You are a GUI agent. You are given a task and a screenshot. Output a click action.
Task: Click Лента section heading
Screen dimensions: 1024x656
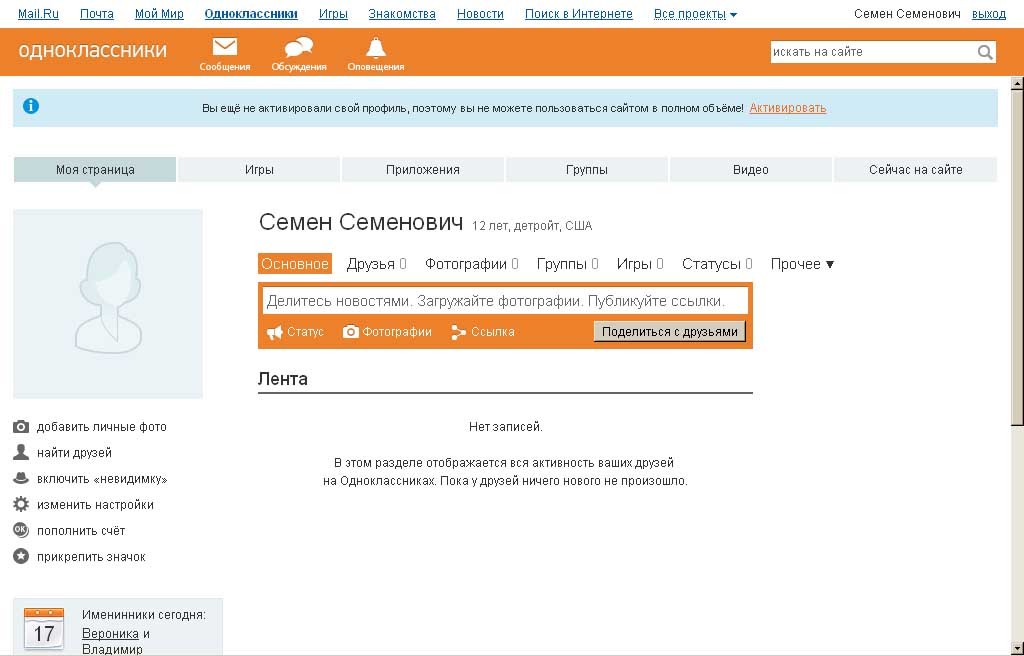[x=283, y=379]
